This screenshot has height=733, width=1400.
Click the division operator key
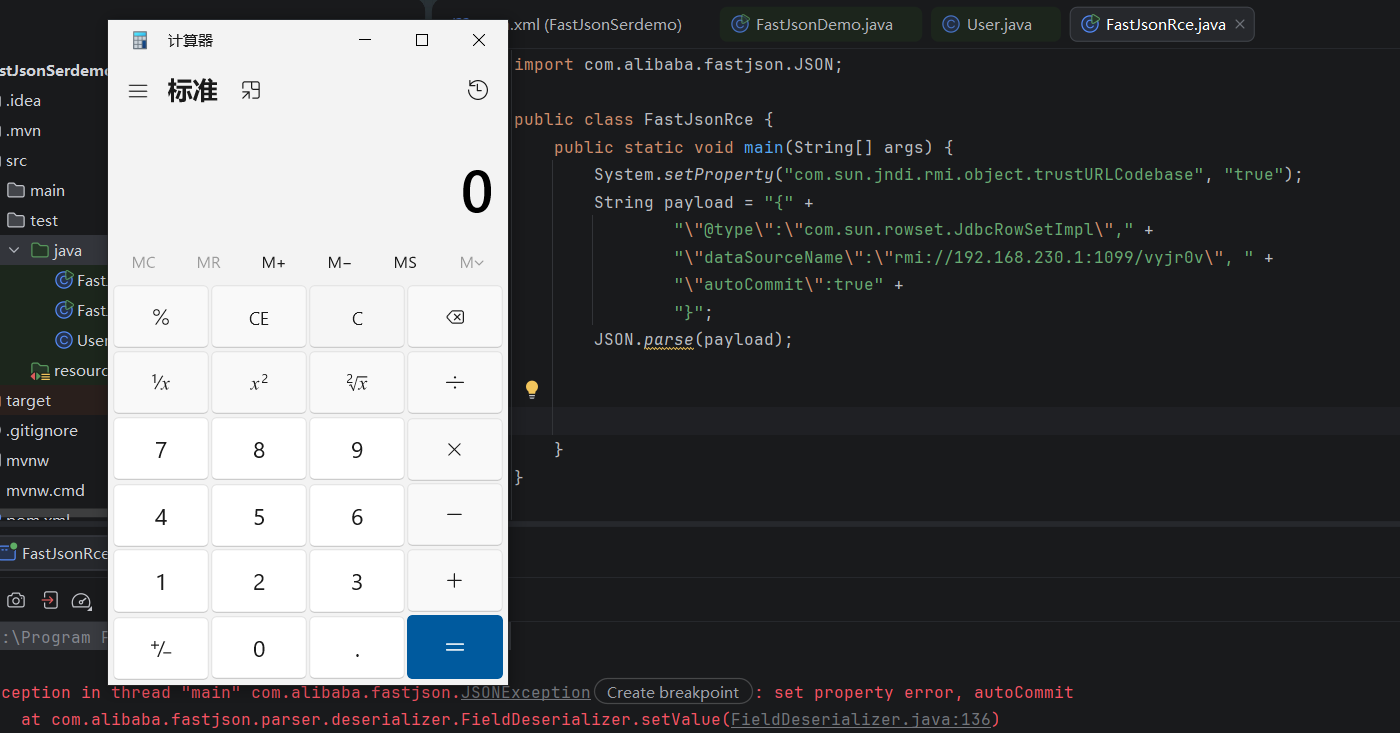(455, 383)
